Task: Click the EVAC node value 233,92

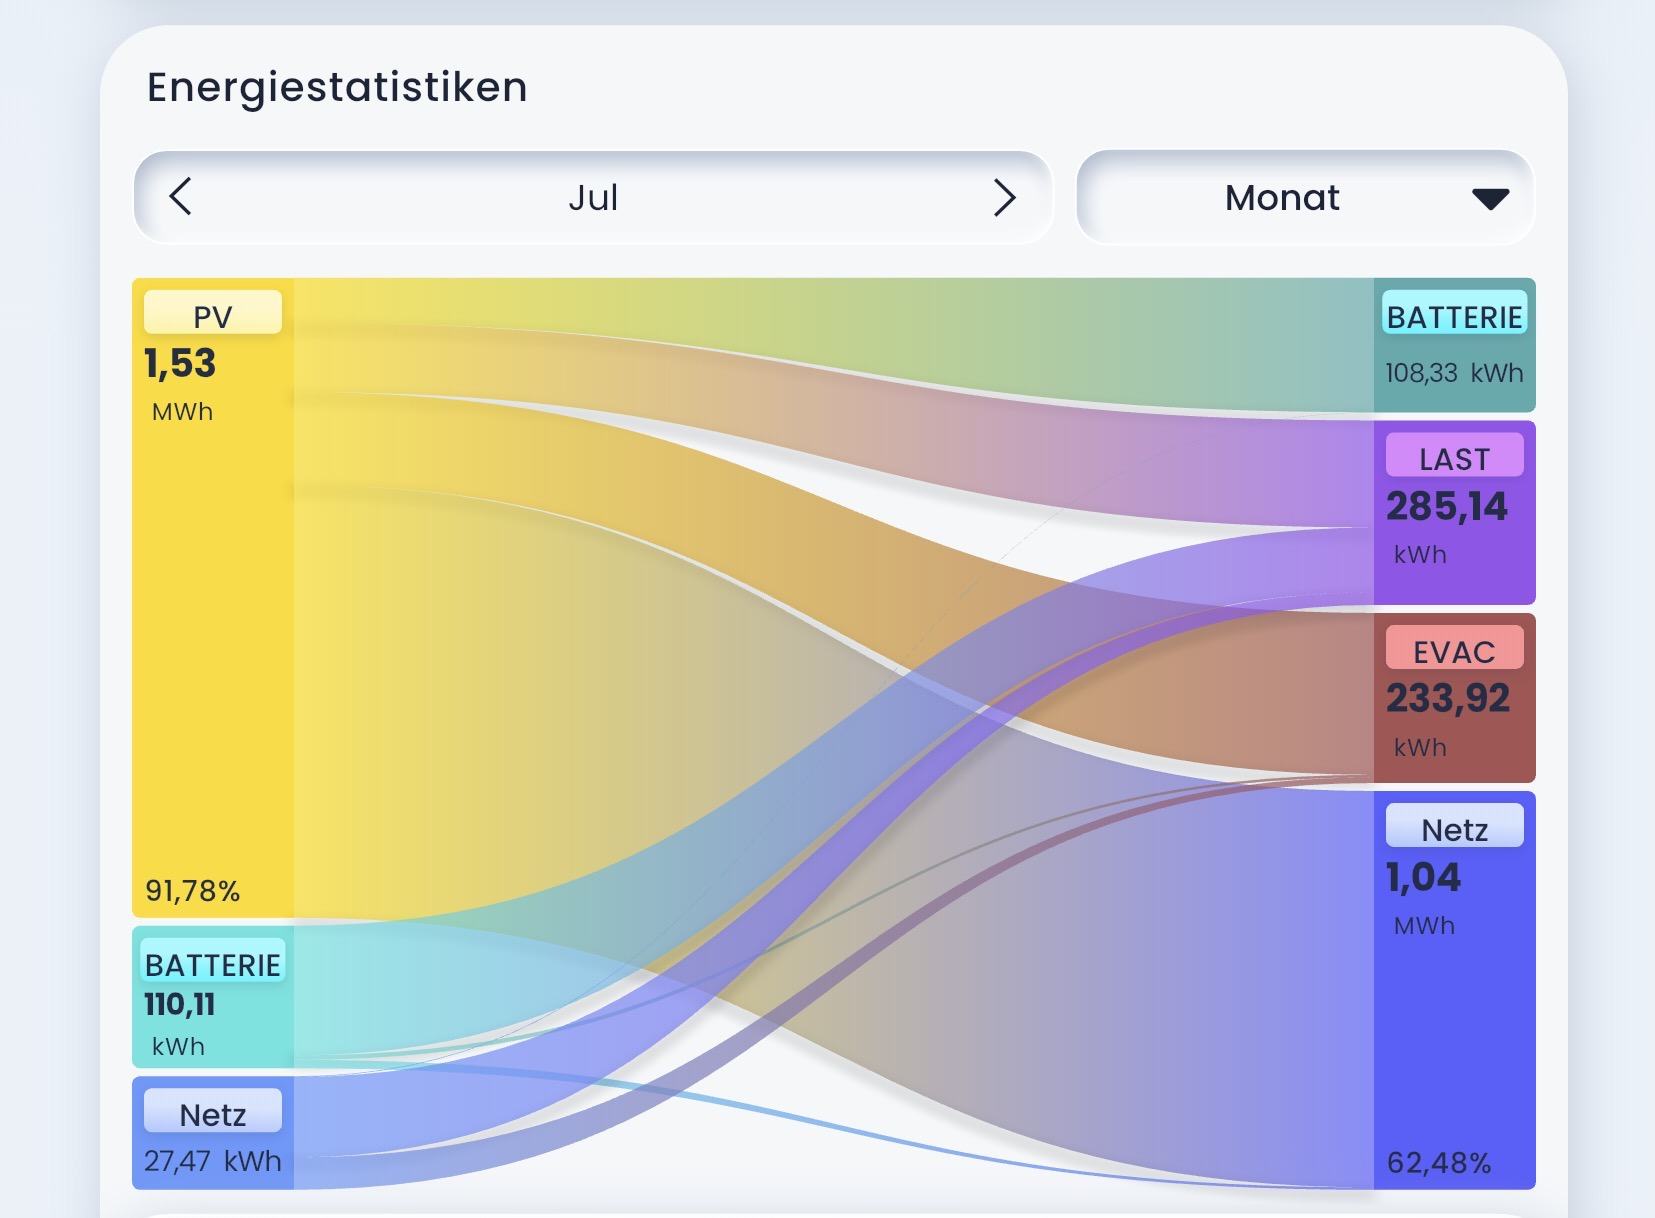Action: pyautogui.click(x=1447, y=698)
